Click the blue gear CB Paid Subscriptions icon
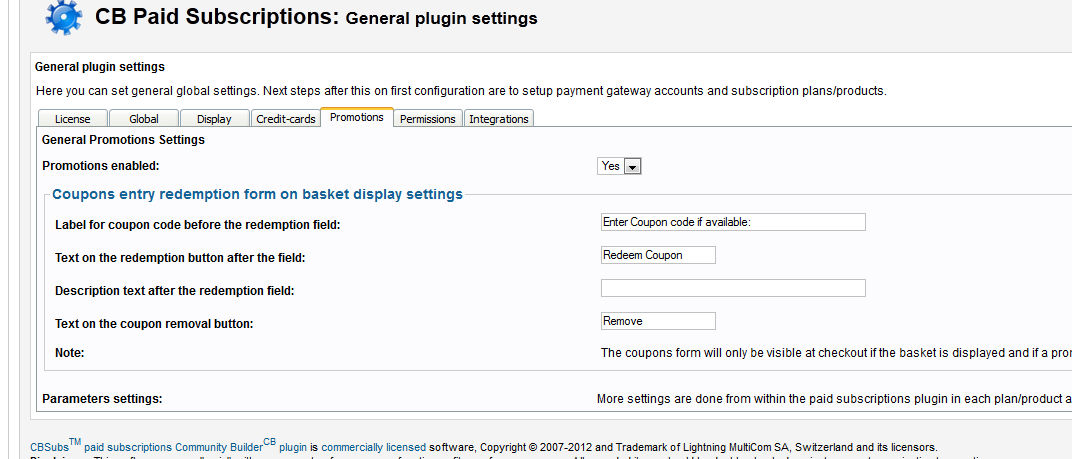 tap(64, 17)
